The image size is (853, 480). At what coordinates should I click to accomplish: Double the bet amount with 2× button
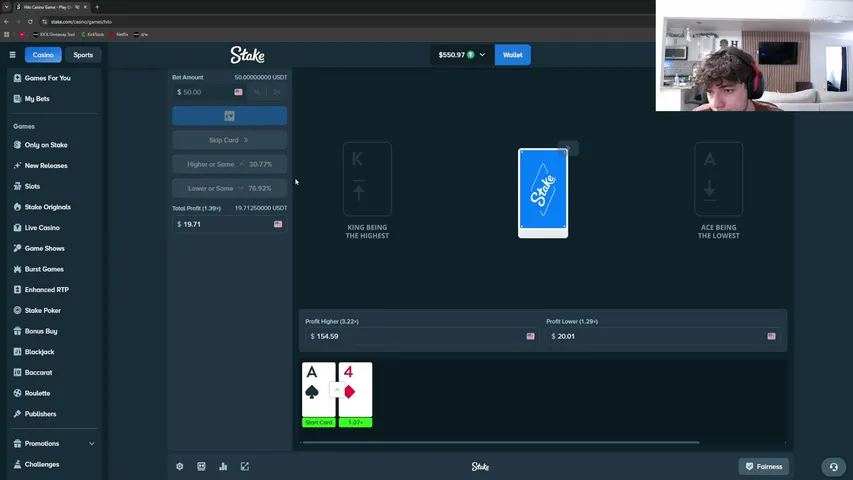point(277,92)
